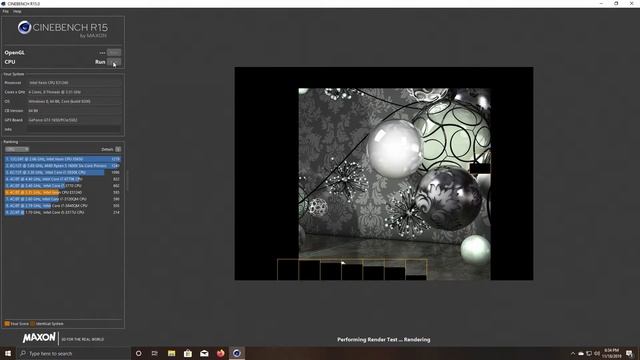Open the Windows Start menu

point(8,353)
